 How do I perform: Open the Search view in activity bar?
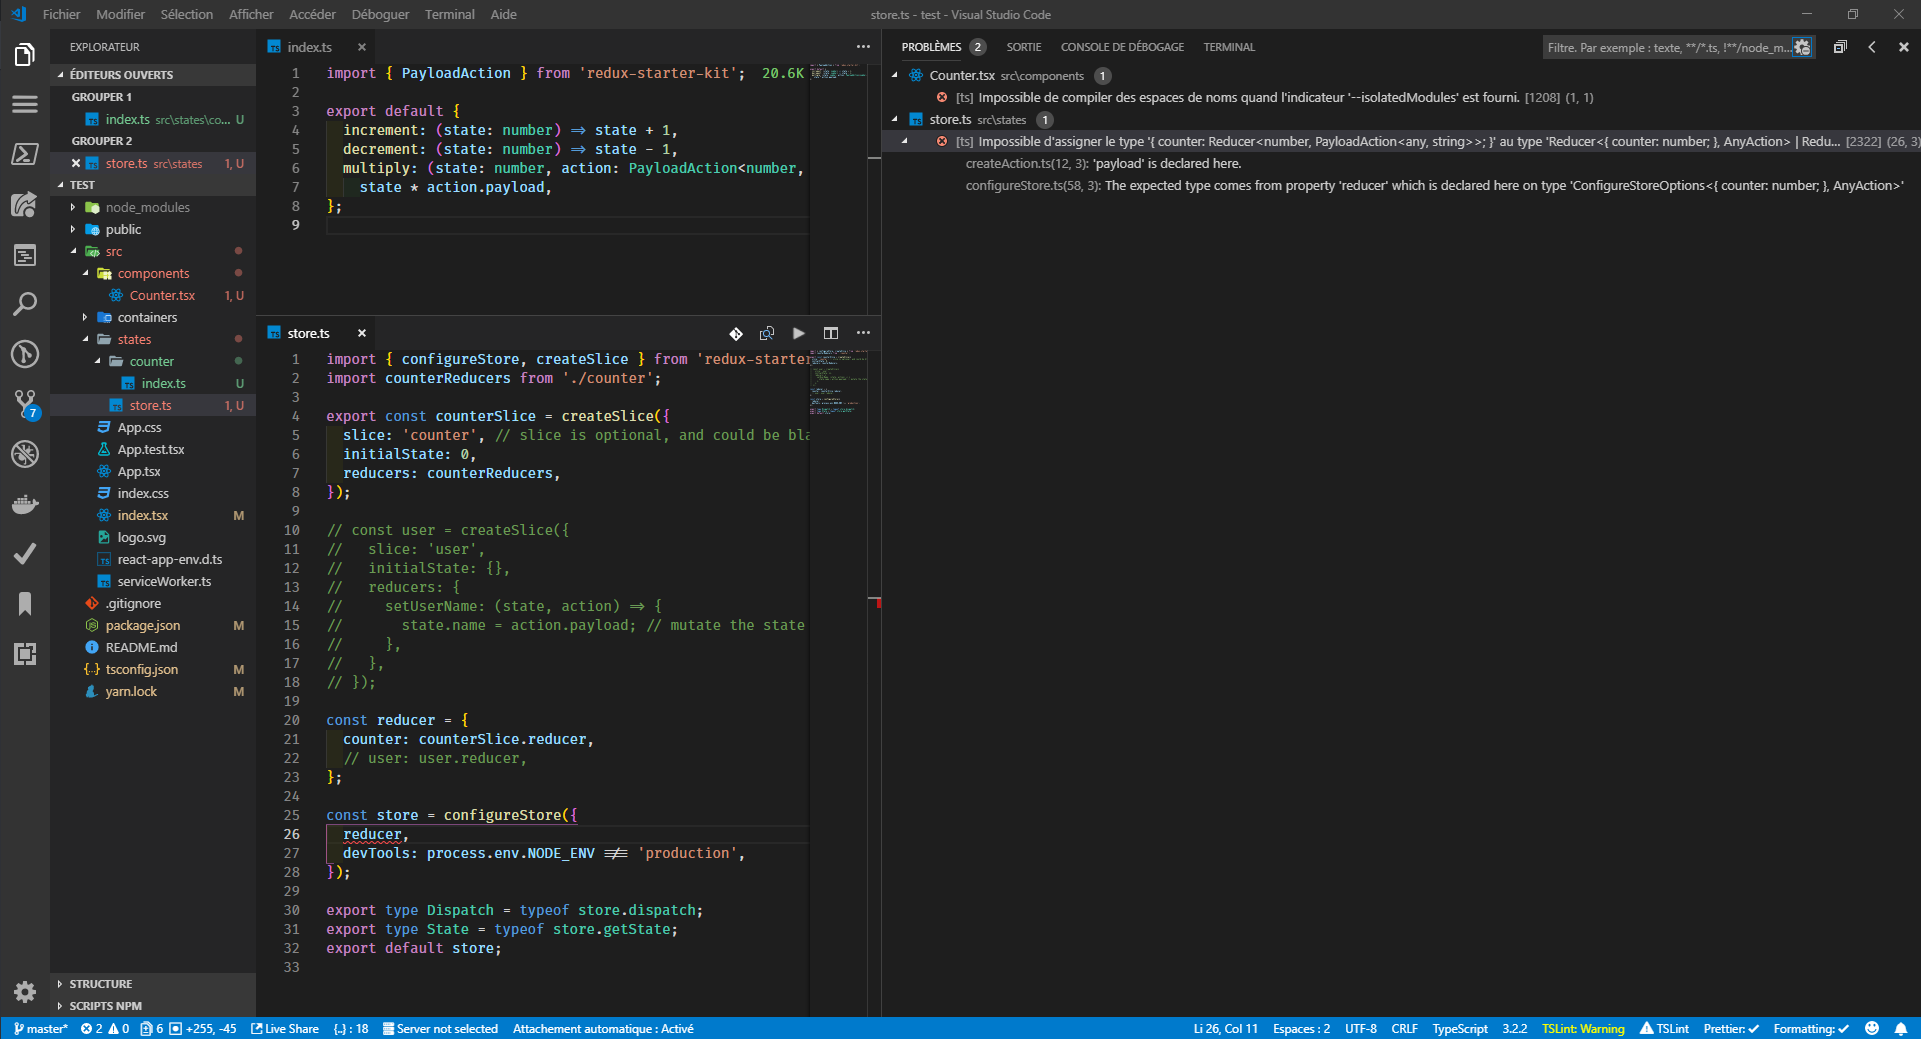[25, 304]
